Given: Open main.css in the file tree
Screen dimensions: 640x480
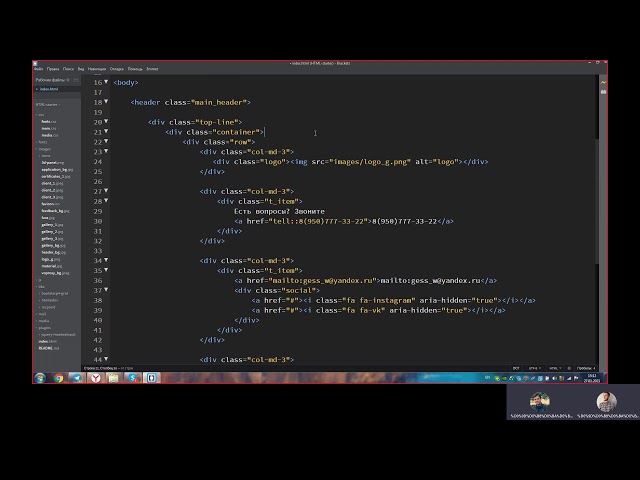Looking at the screenshot, I should (x=49, y=129).
